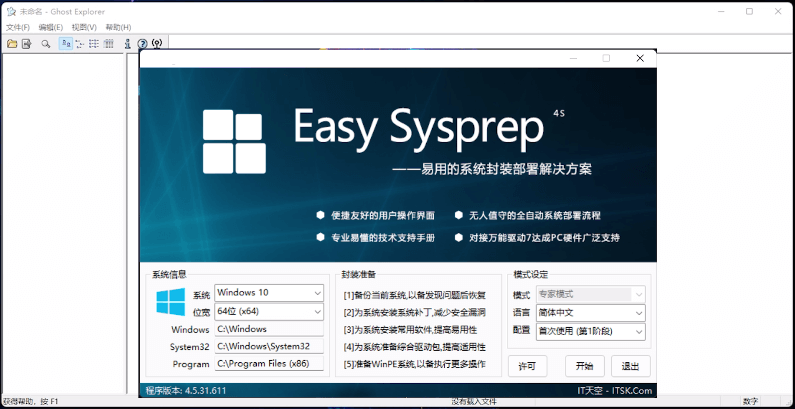The image size is (795, 409).
Task: Select Small Icons view in Ghost Explorer toolbar
Action: [80, 44]
